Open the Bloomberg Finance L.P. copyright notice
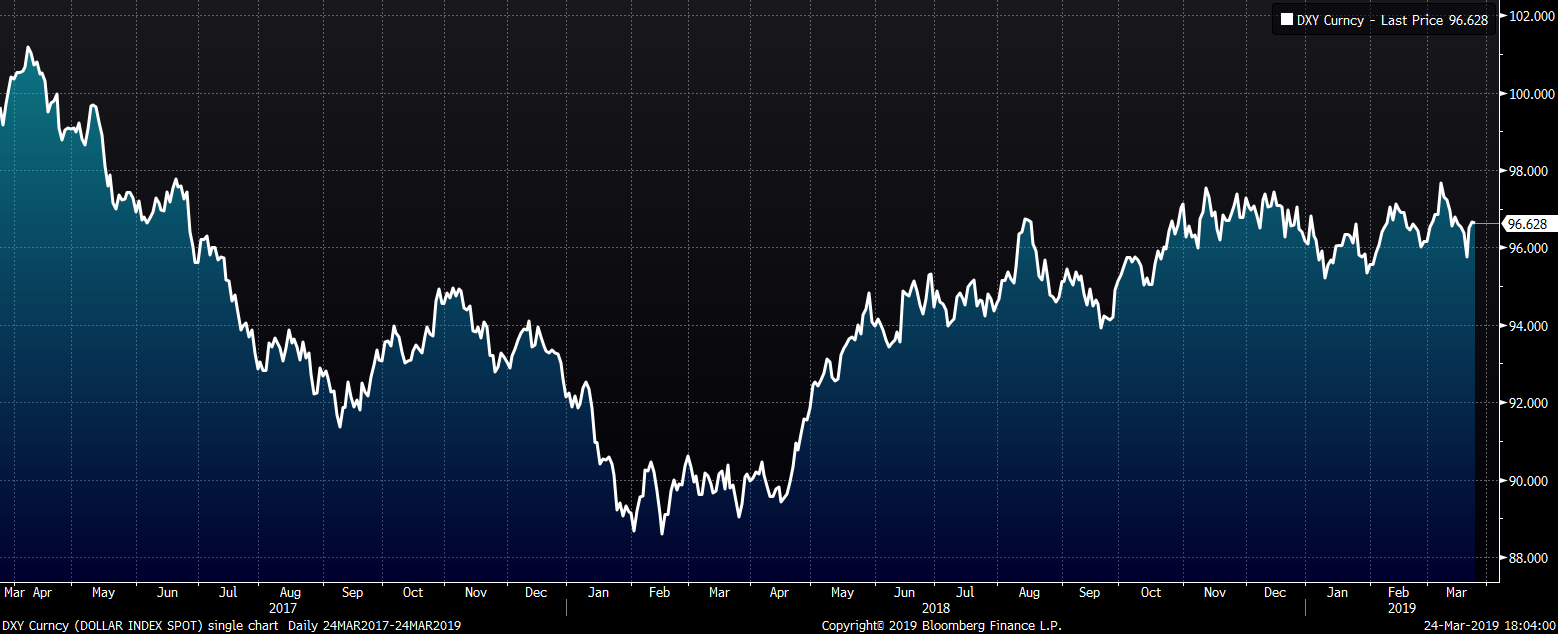 941,625
